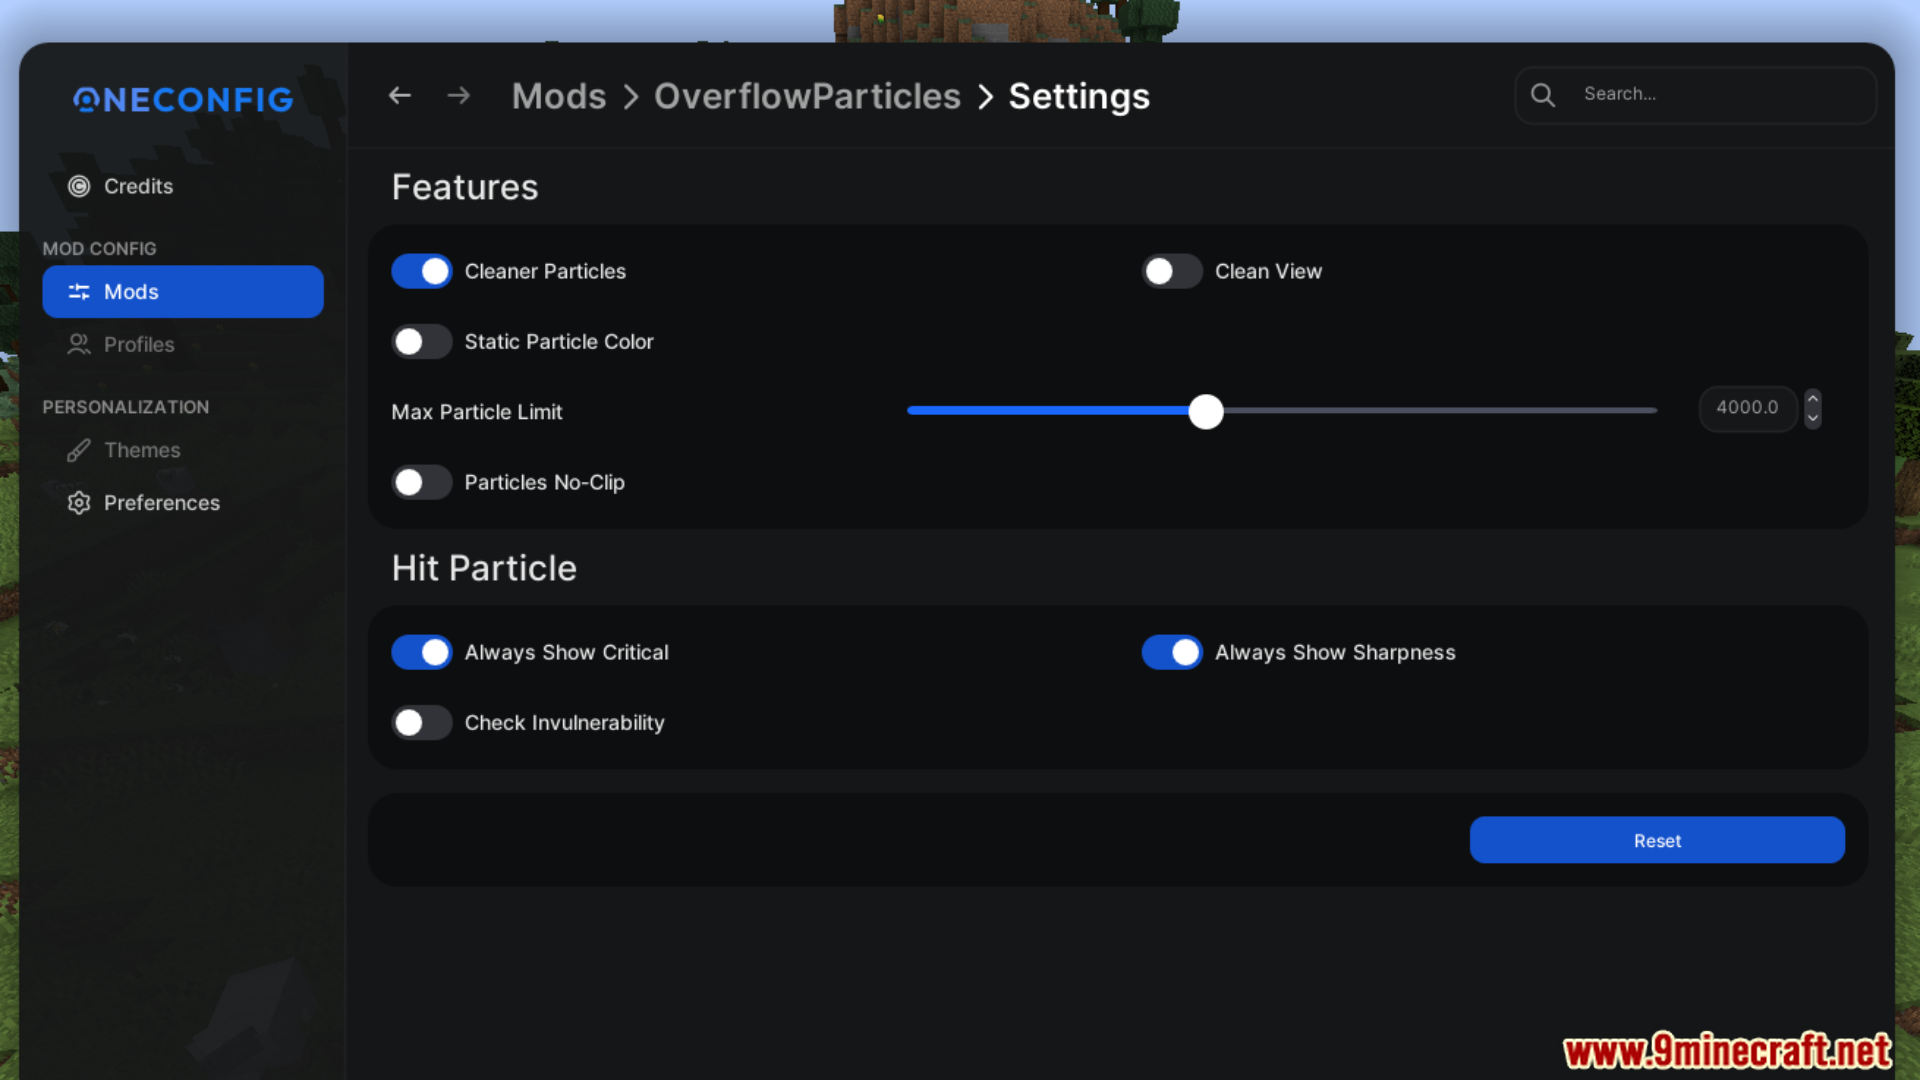Click the MOD CONFIG sidebar header
Screen dimensions: 1920x1080
(100, 249)
